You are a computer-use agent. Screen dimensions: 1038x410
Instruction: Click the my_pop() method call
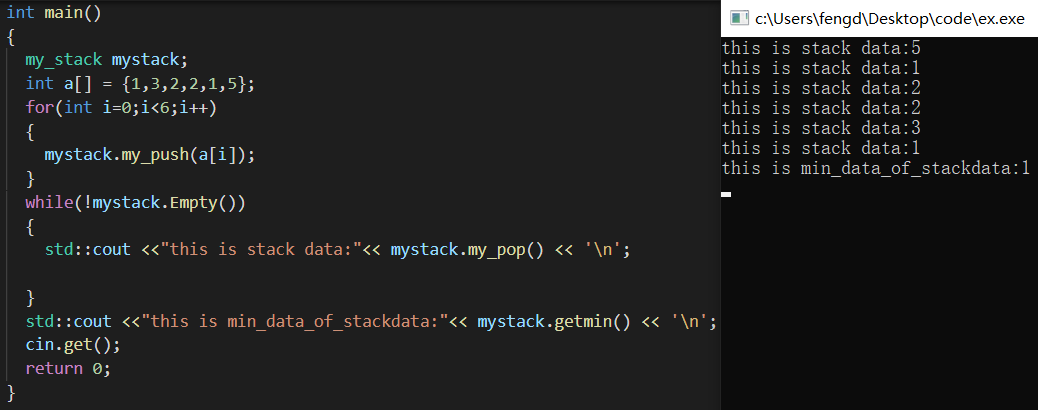pos(506,250)
